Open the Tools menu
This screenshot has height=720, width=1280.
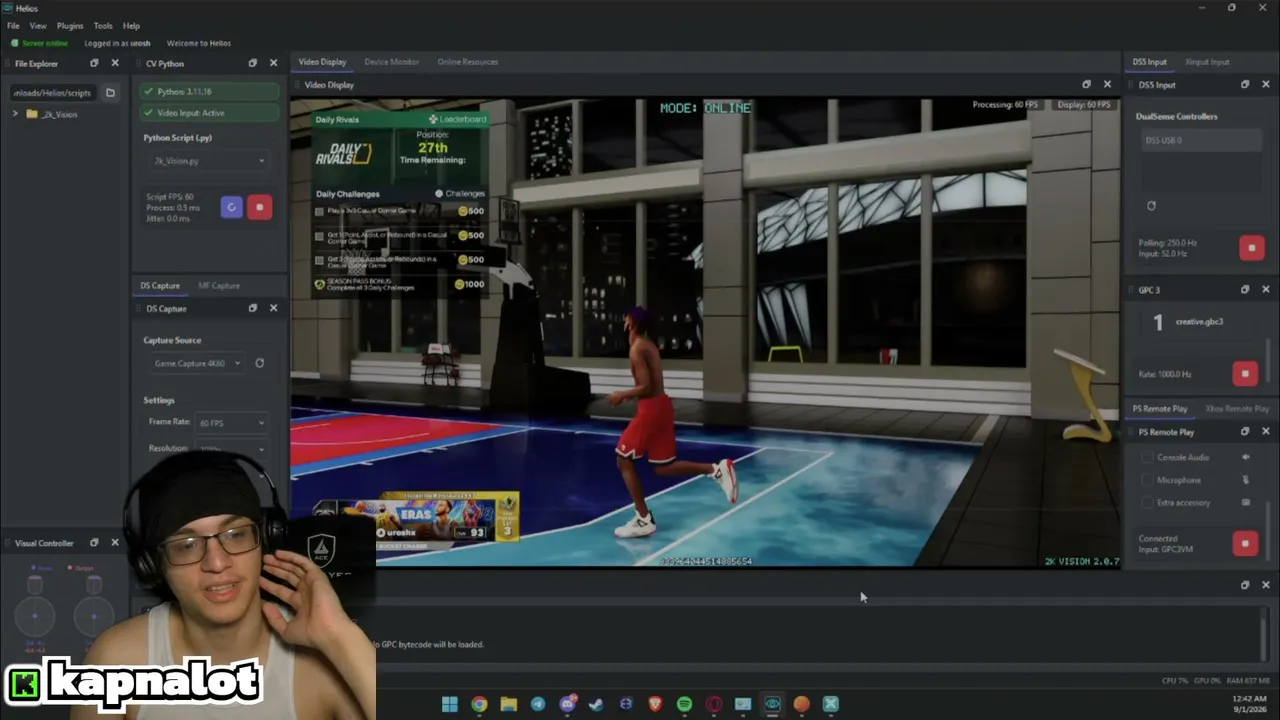[x=103, y=26]
